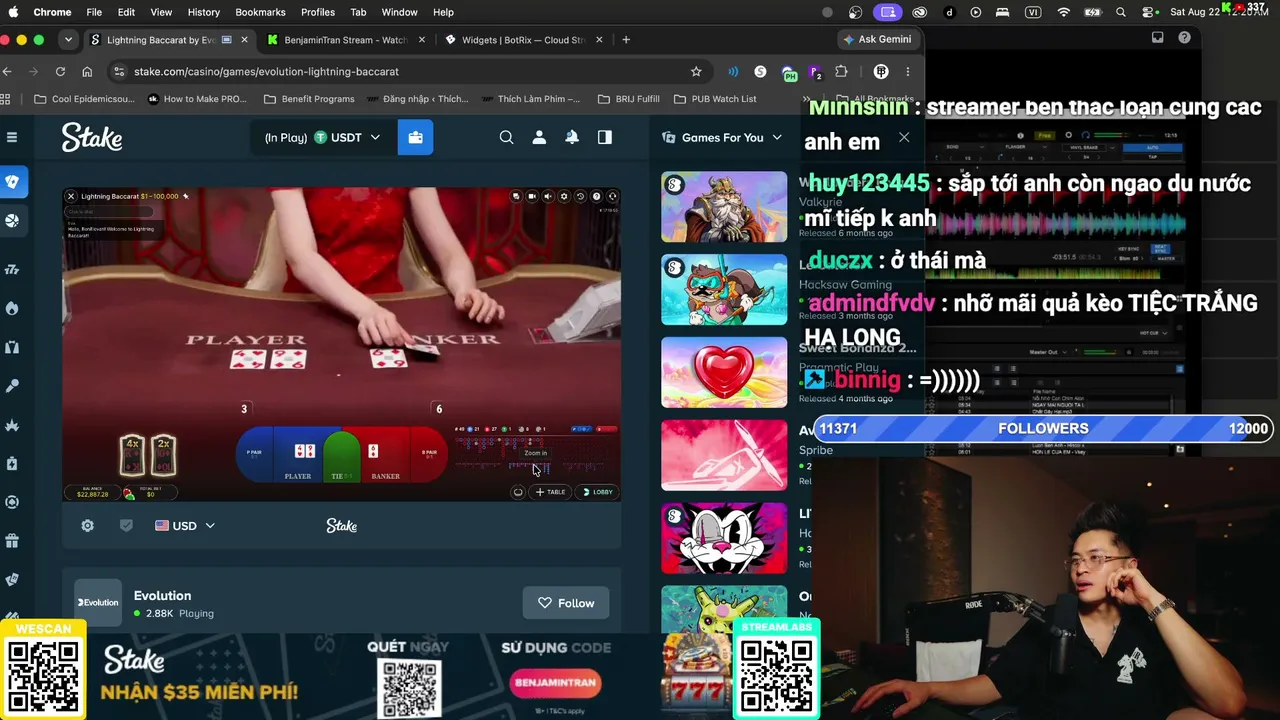1280x720 pixels.
Task: Click the baccarat chat input field
Action: coord(109,211)
